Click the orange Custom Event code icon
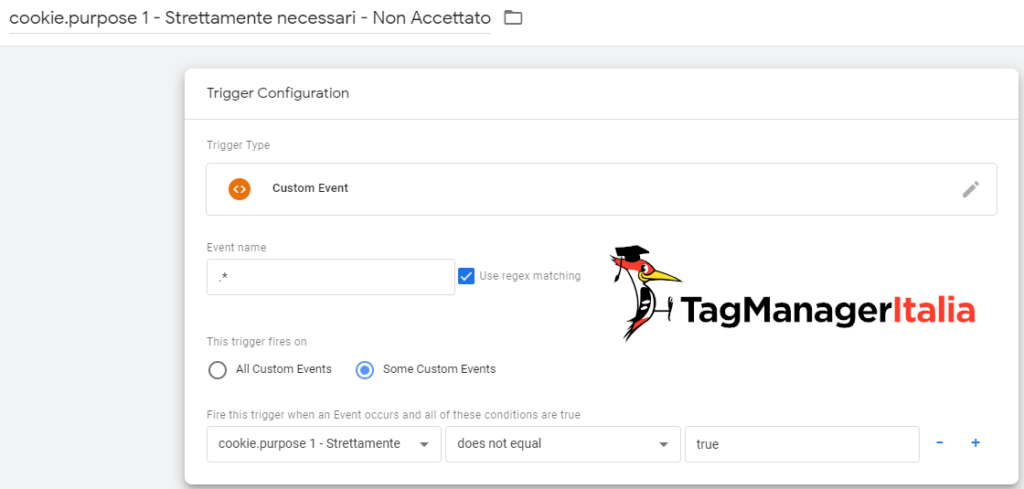The image size is (1024, 489). click(x=239, y=188)
